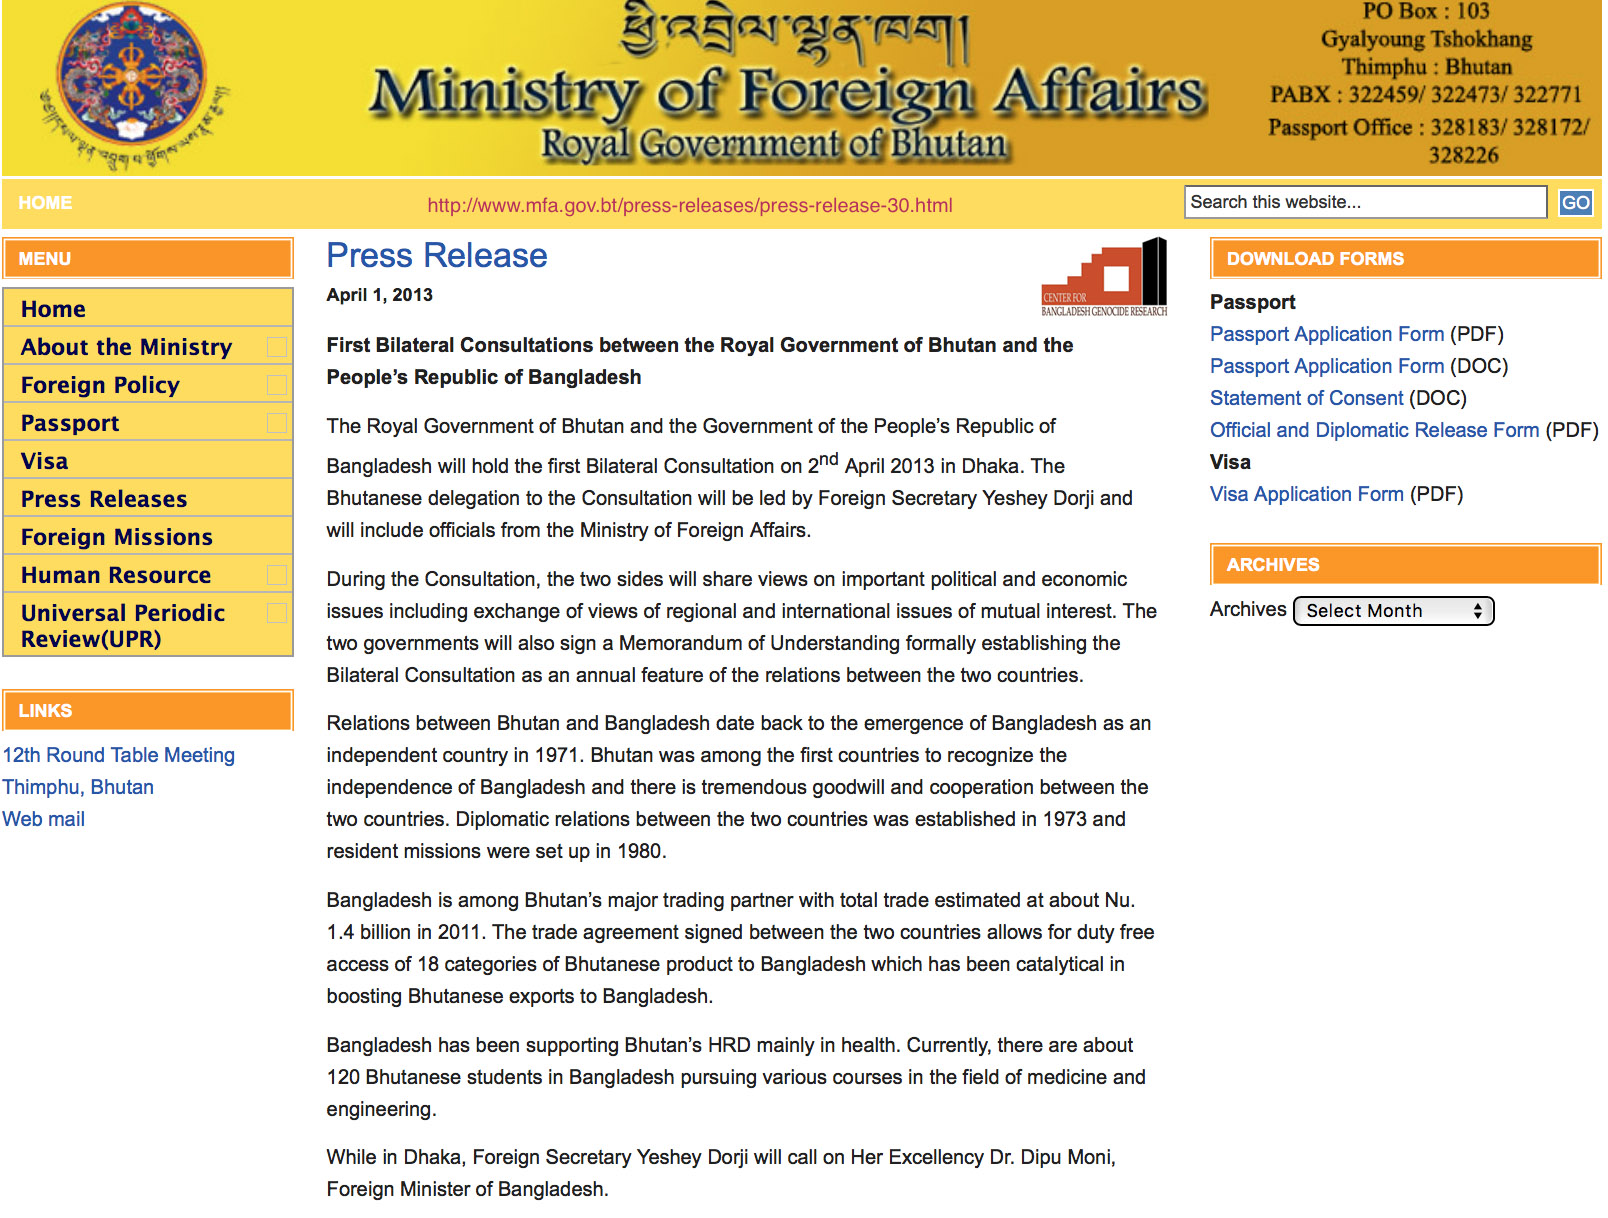Image resolution: width=1608 pixels, height=1218 pixels.
Task: Open the Select Month archives dropdown
Action: click(x=1393, y=611)
